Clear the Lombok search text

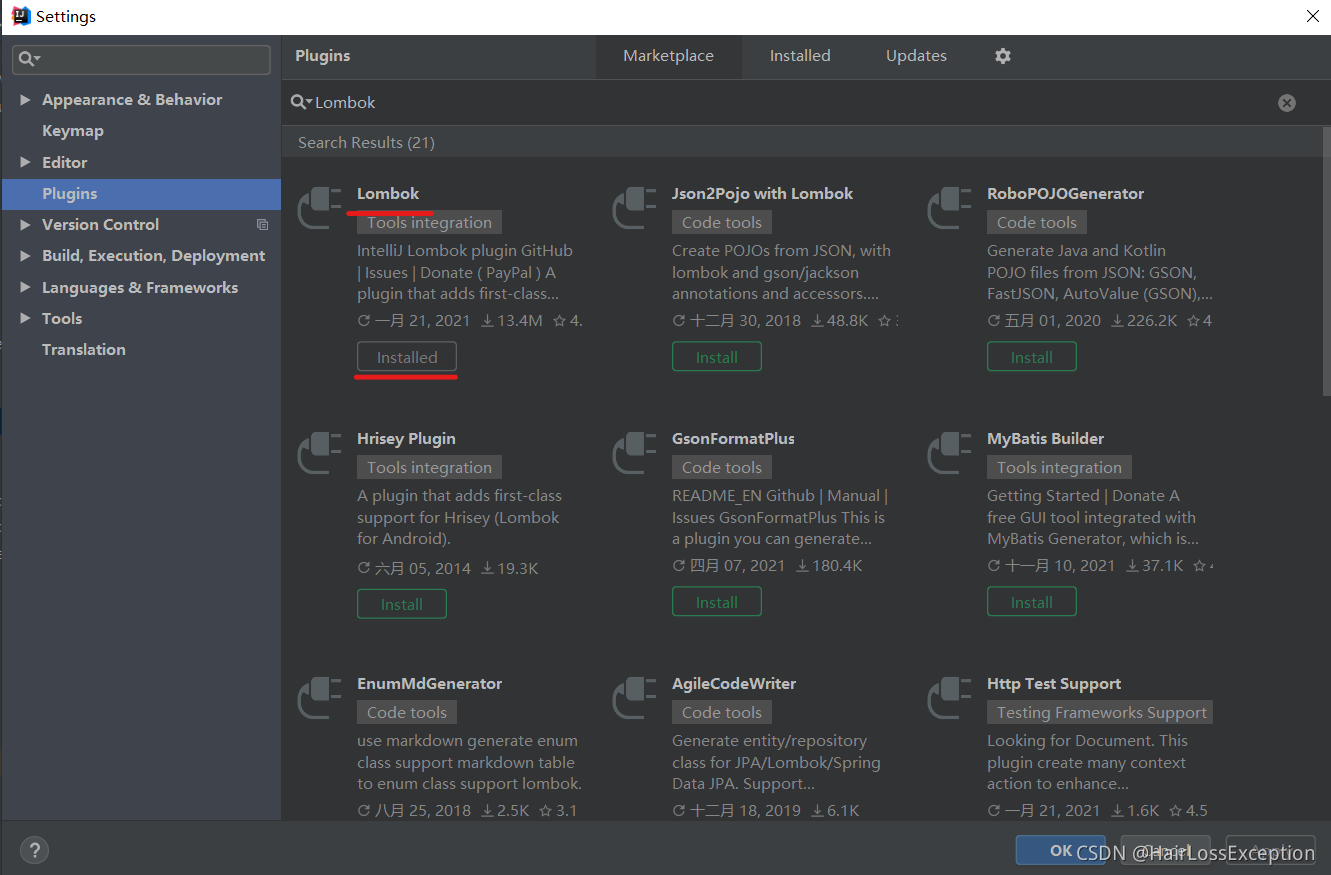coord(1287,103)
